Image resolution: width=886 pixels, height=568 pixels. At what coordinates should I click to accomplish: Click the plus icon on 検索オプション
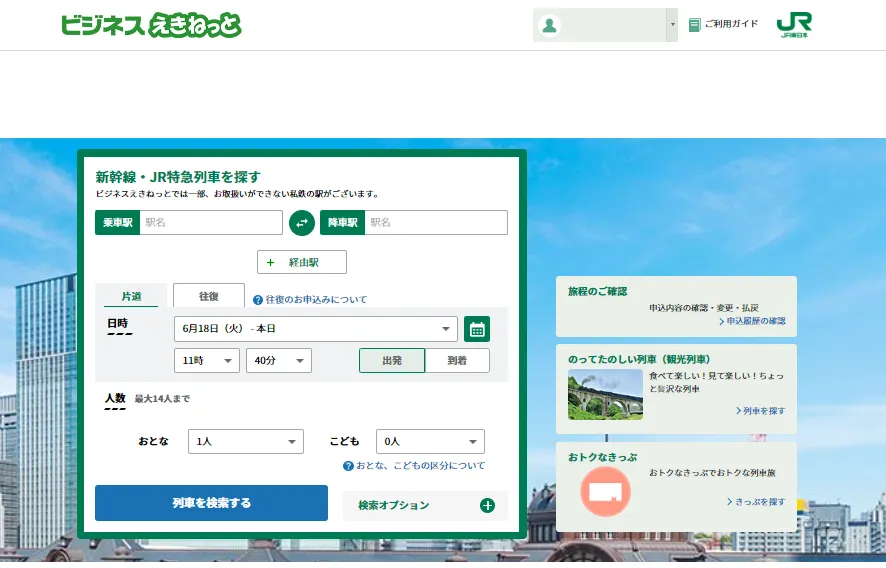(x=487, y=505)
